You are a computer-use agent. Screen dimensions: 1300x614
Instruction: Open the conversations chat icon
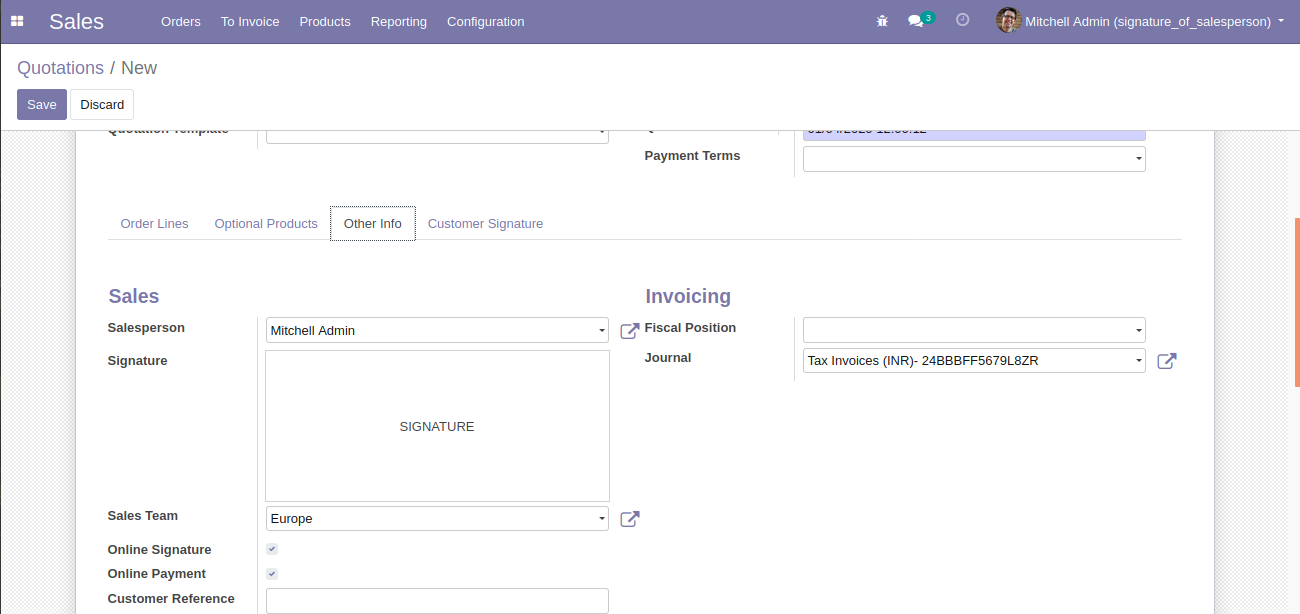[915, 21]
